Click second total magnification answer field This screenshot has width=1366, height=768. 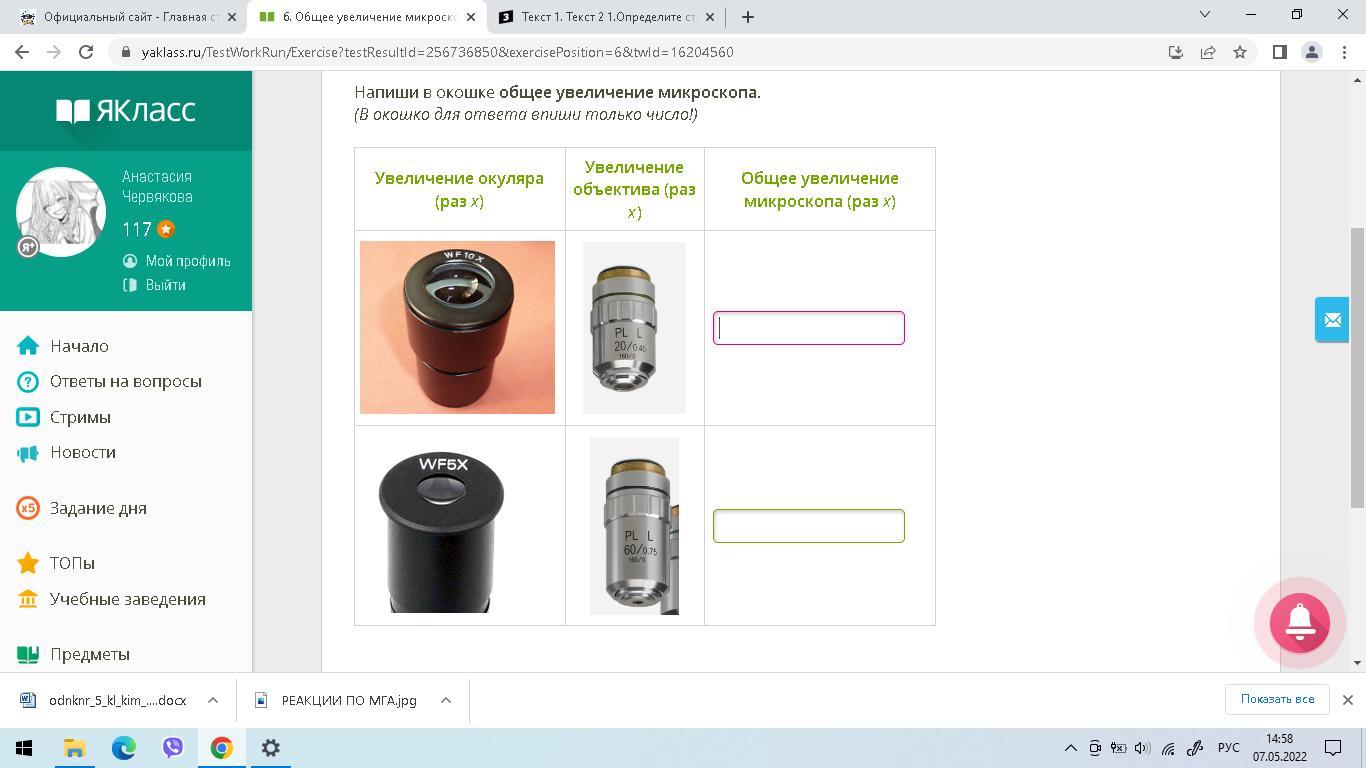[x=808, y=526]
